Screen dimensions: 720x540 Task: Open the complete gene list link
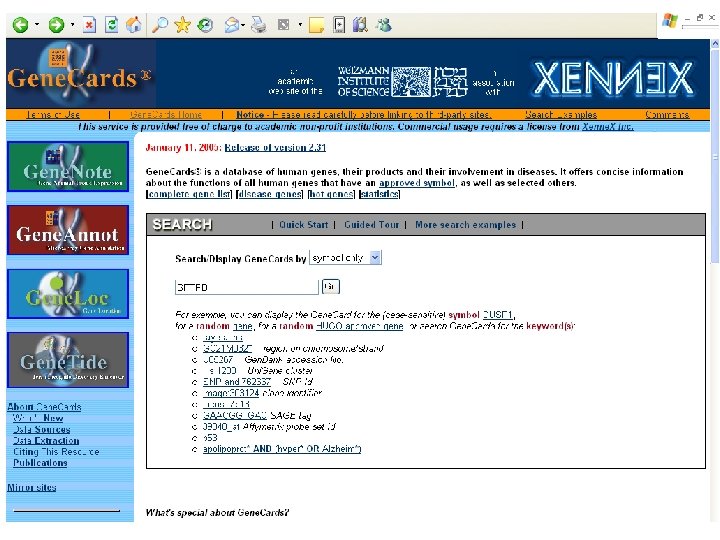189,194
